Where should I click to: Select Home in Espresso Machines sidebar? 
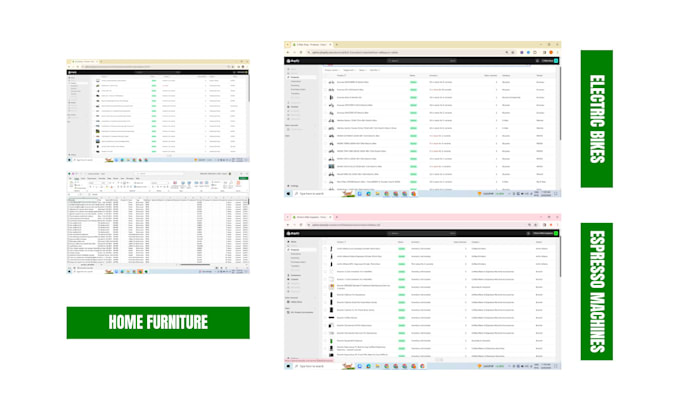click(x=293, y=242)
